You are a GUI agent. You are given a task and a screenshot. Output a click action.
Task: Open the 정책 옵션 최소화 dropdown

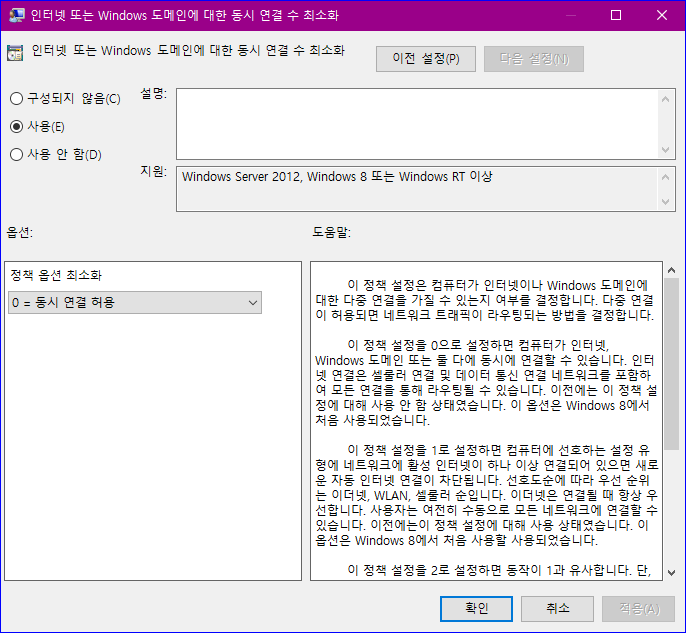[135, 302]
